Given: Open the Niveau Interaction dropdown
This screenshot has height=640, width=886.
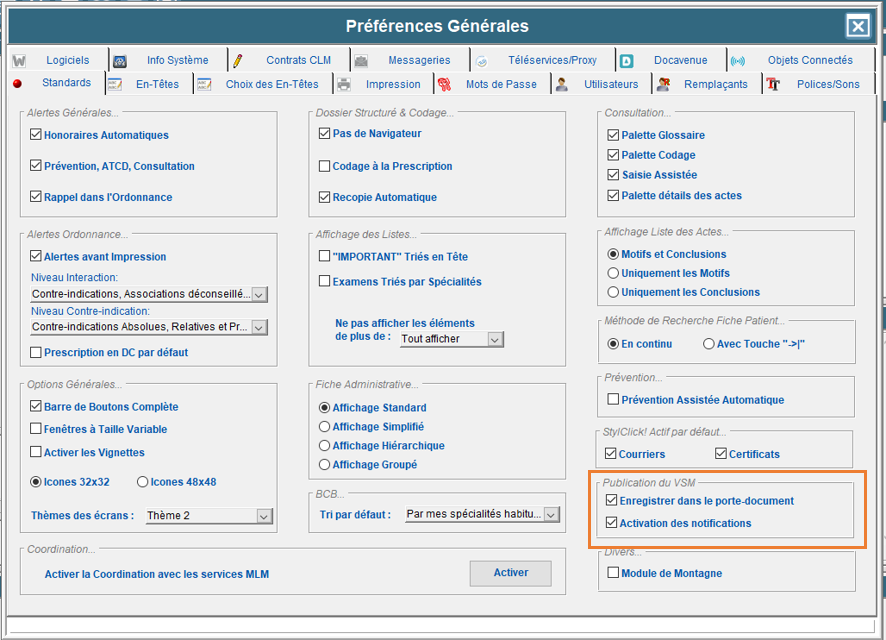Looking at the screenshot, I should (x=259, y=295).
